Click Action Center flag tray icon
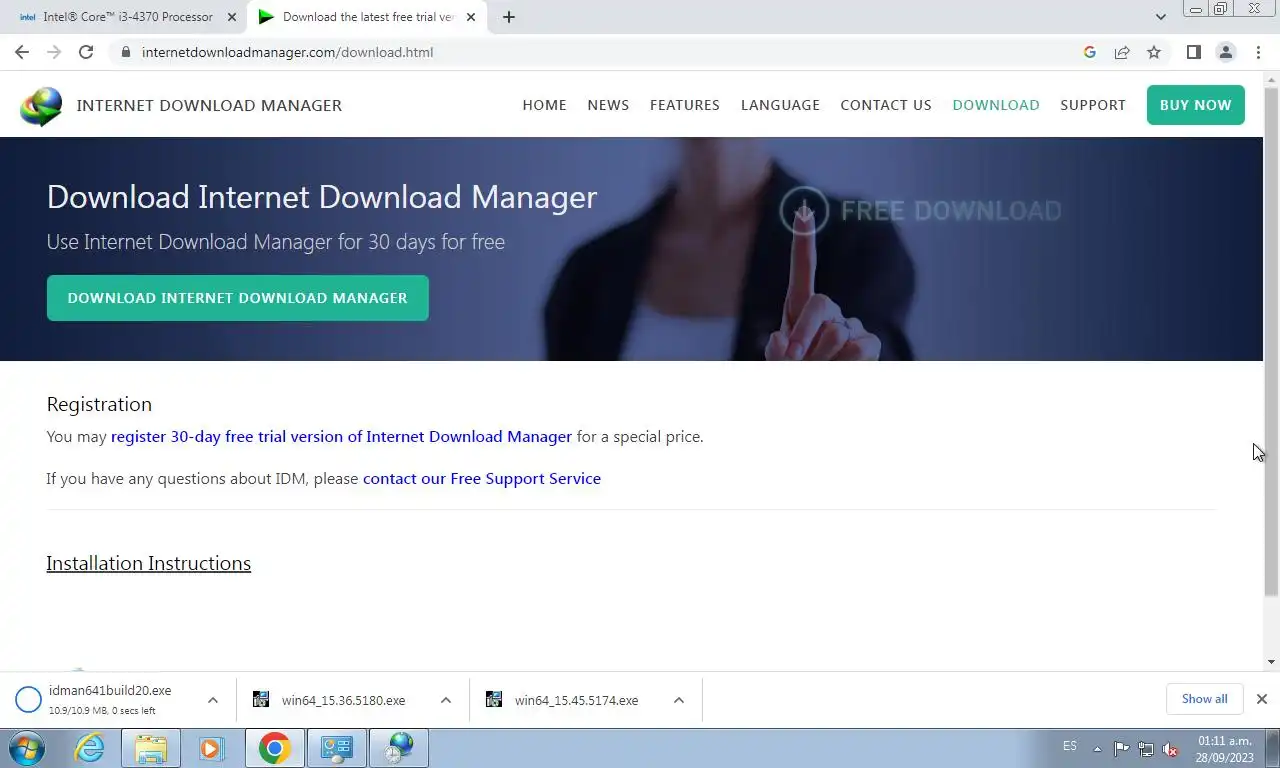The height and width of the screenshot is (768, 1280). 1121,749
